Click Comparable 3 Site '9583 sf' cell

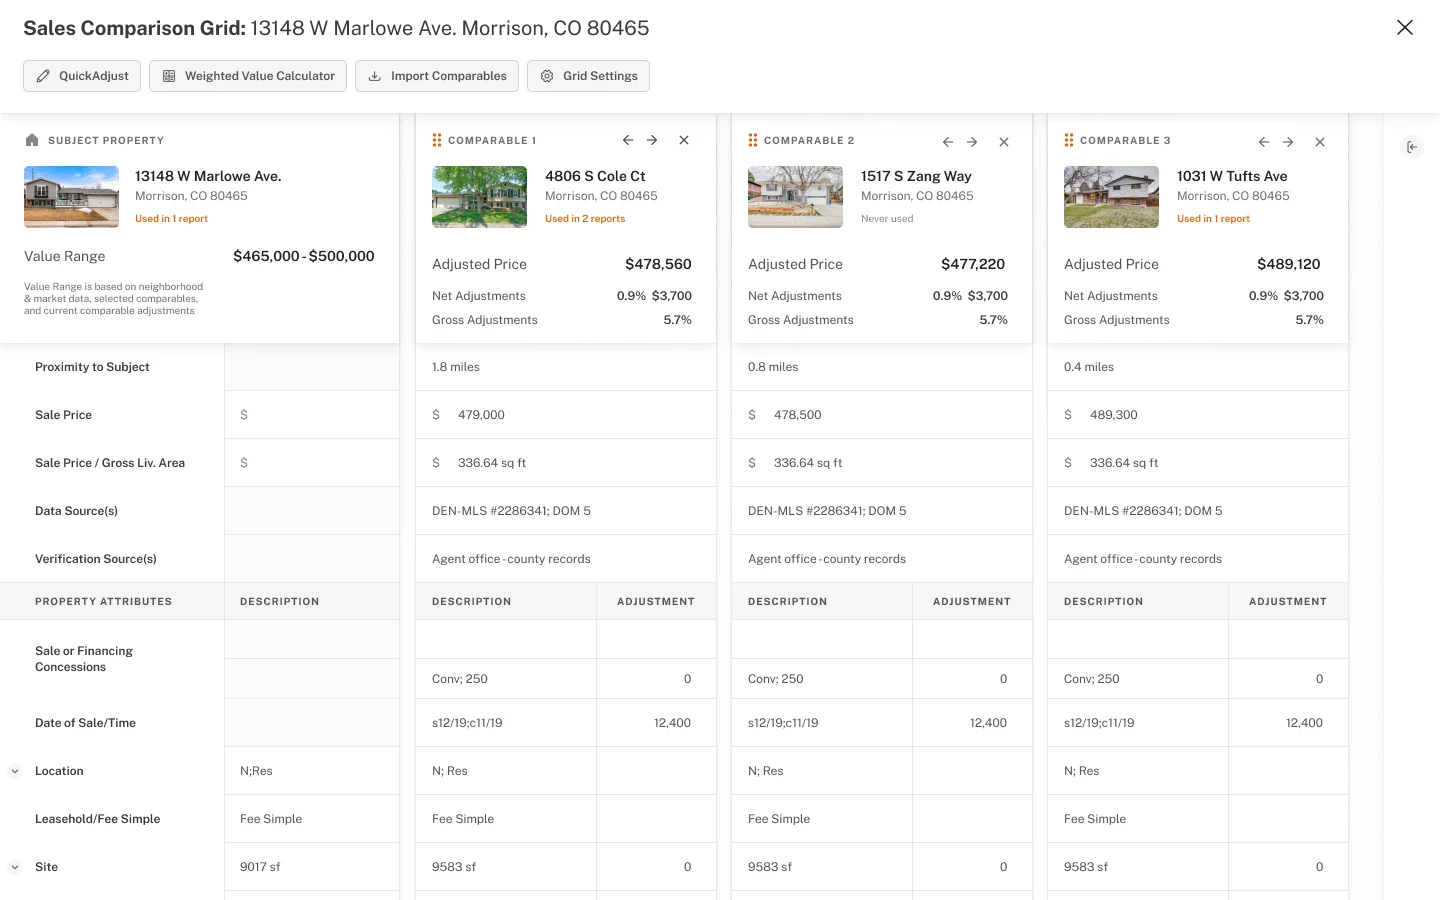point(1138,867)
